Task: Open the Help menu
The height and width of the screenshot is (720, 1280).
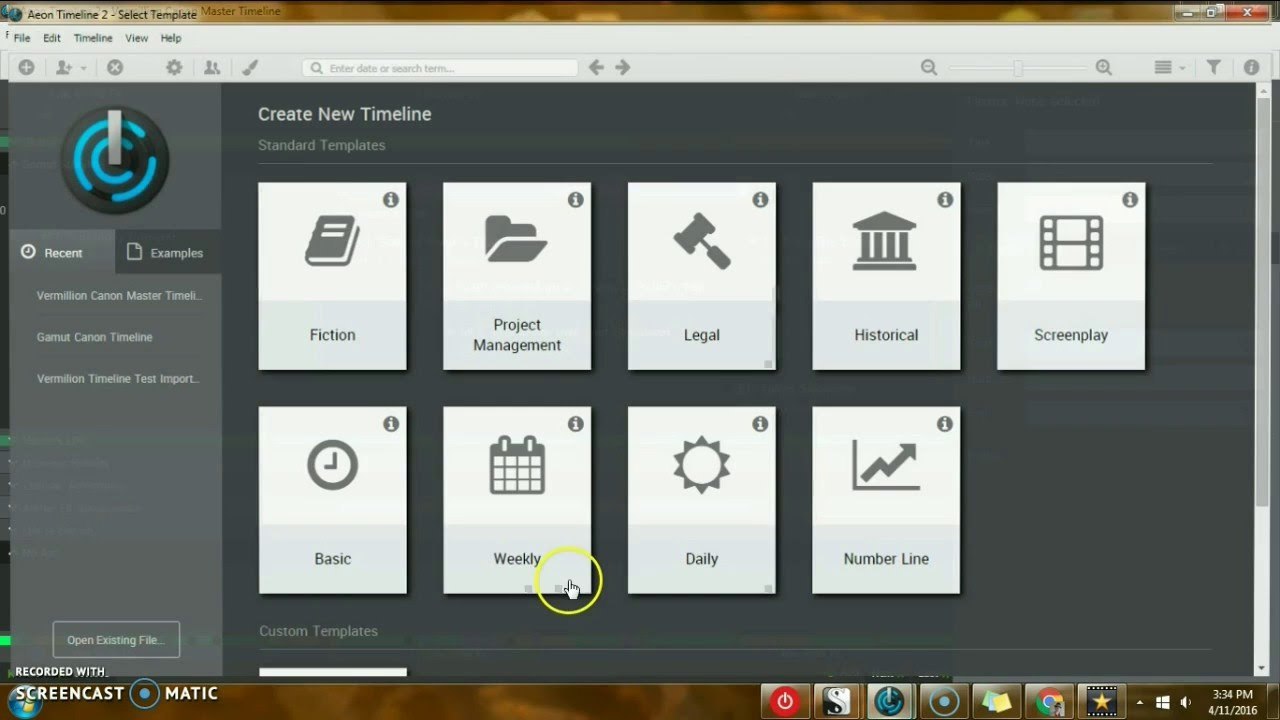Action: pyautogui.click(x=171, y=38)
